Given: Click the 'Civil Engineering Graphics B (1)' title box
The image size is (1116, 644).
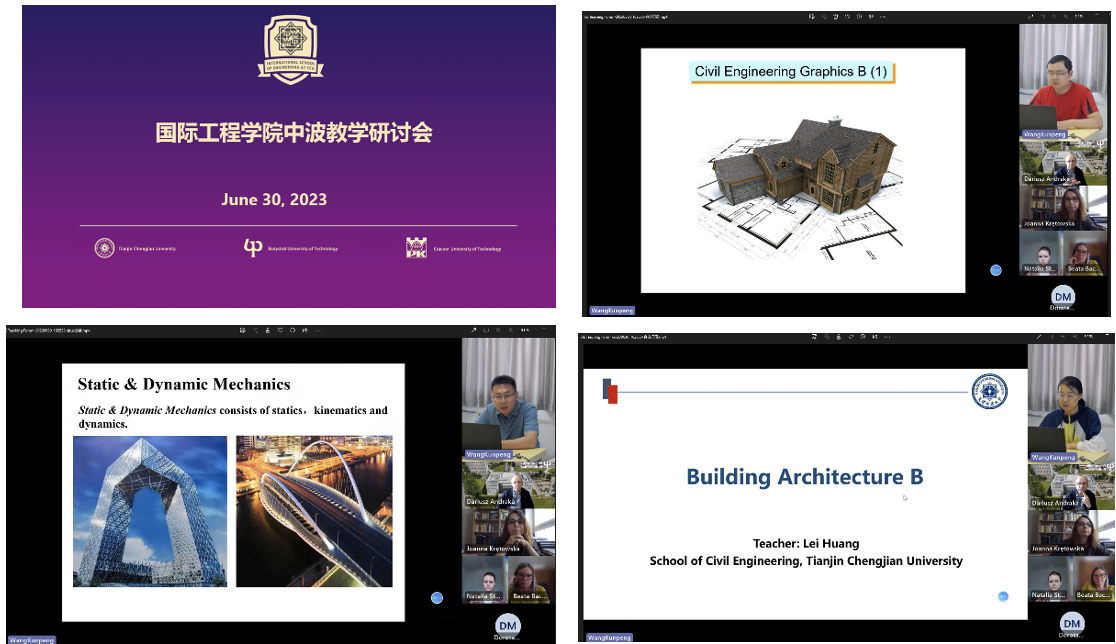Looking at the screenshot, I should [789, 71].
